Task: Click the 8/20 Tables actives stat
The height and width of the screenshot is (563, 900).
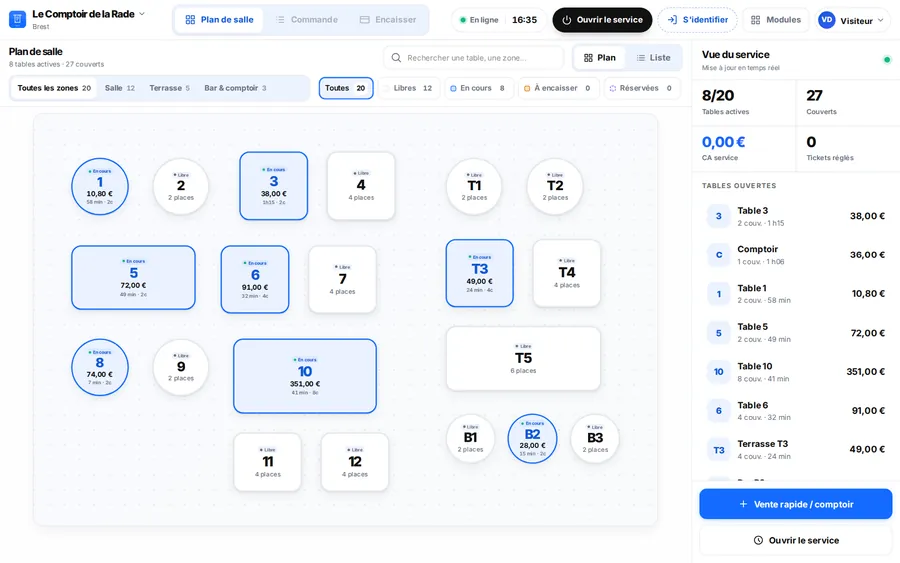Action: [743, 102]
